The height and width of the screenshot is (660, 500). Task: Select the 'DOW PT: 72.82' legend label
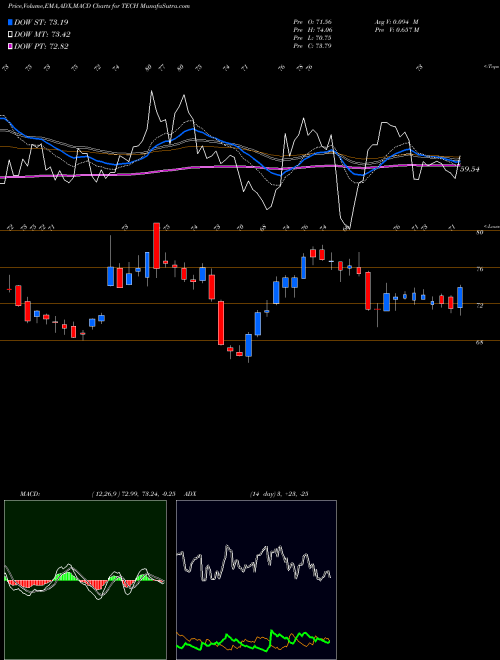coord(41,46)
